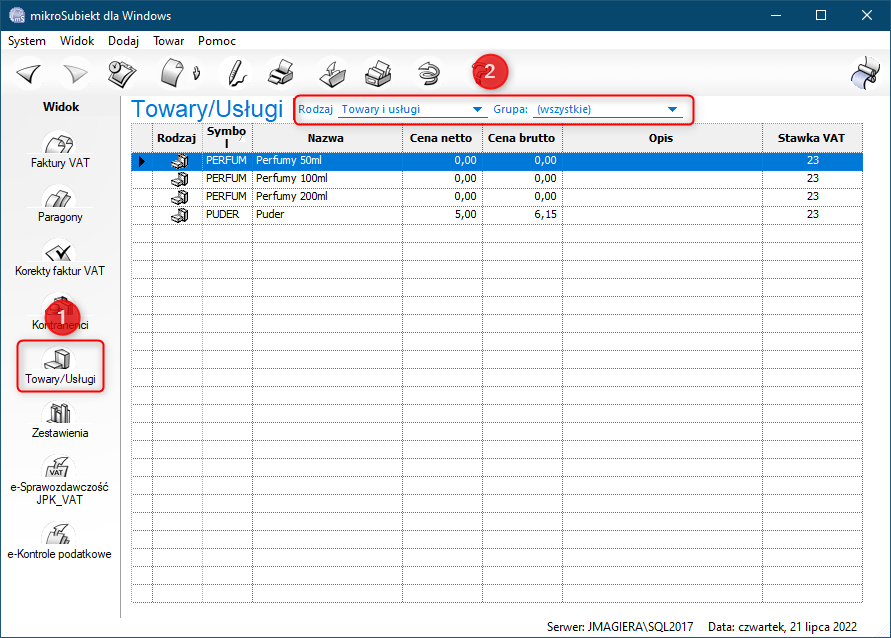Minimize the mikroSubiekt window
891x638 pixels.
point(776,15)
